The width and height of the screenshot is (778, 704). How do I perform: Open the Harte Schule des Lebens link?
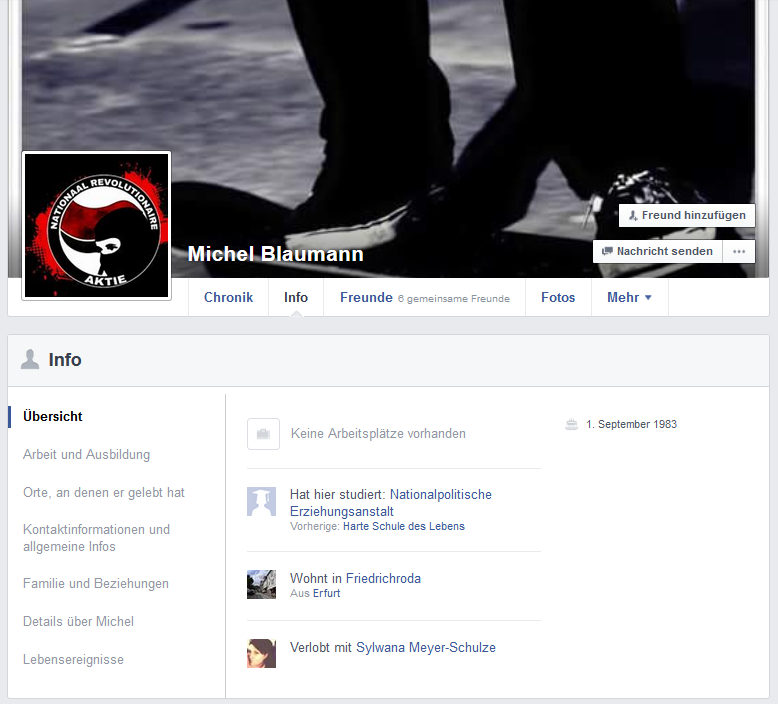point(403,526)
